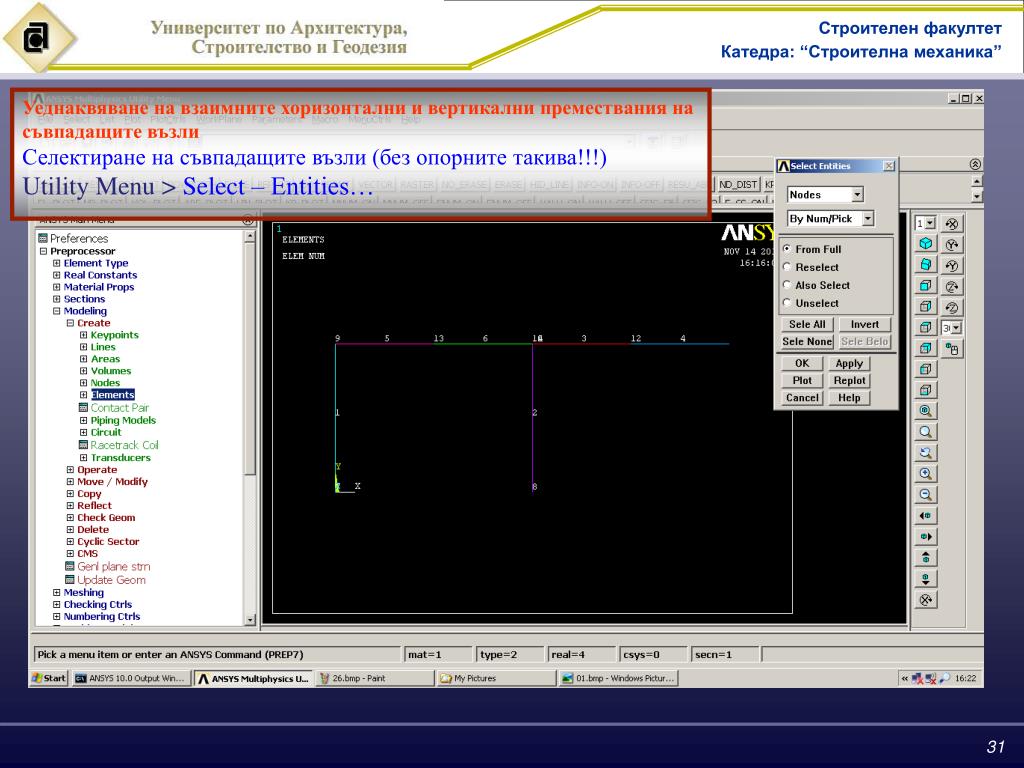
Task: Switch to ANSYS 10.0 Output Window in taskbar
Action: pos(131,678)
